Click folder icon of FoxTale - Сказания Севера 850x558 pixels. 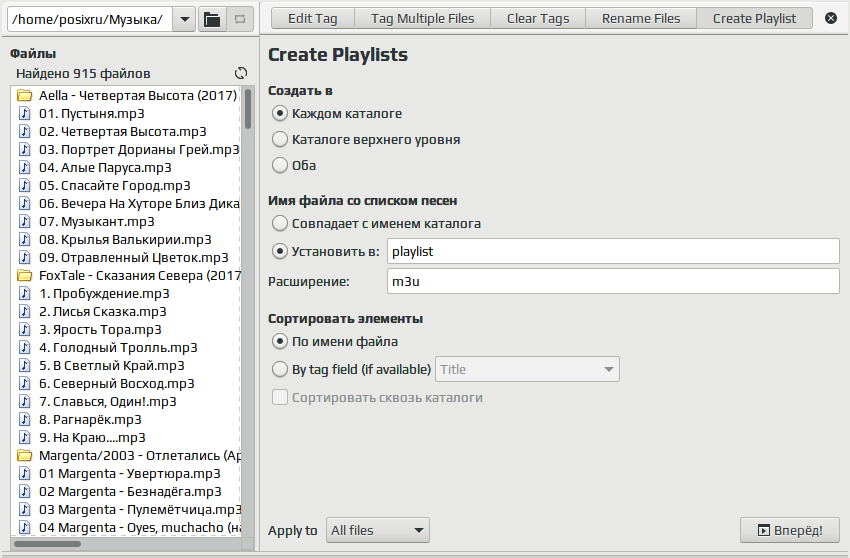(24, 275)
